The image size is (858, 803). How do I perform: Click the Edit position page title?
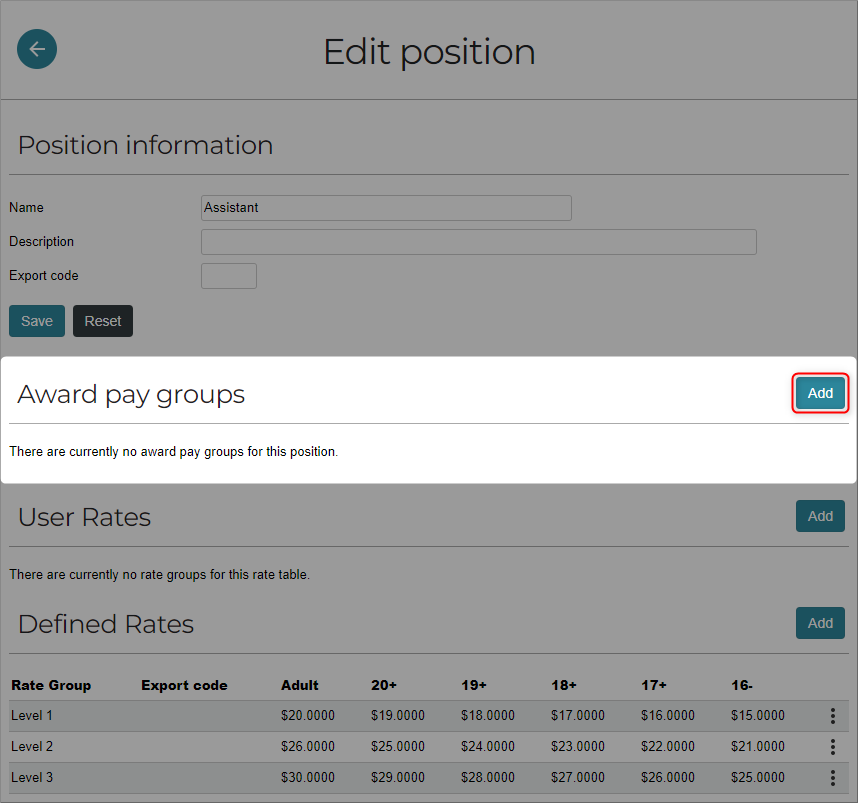coord(429,53)
